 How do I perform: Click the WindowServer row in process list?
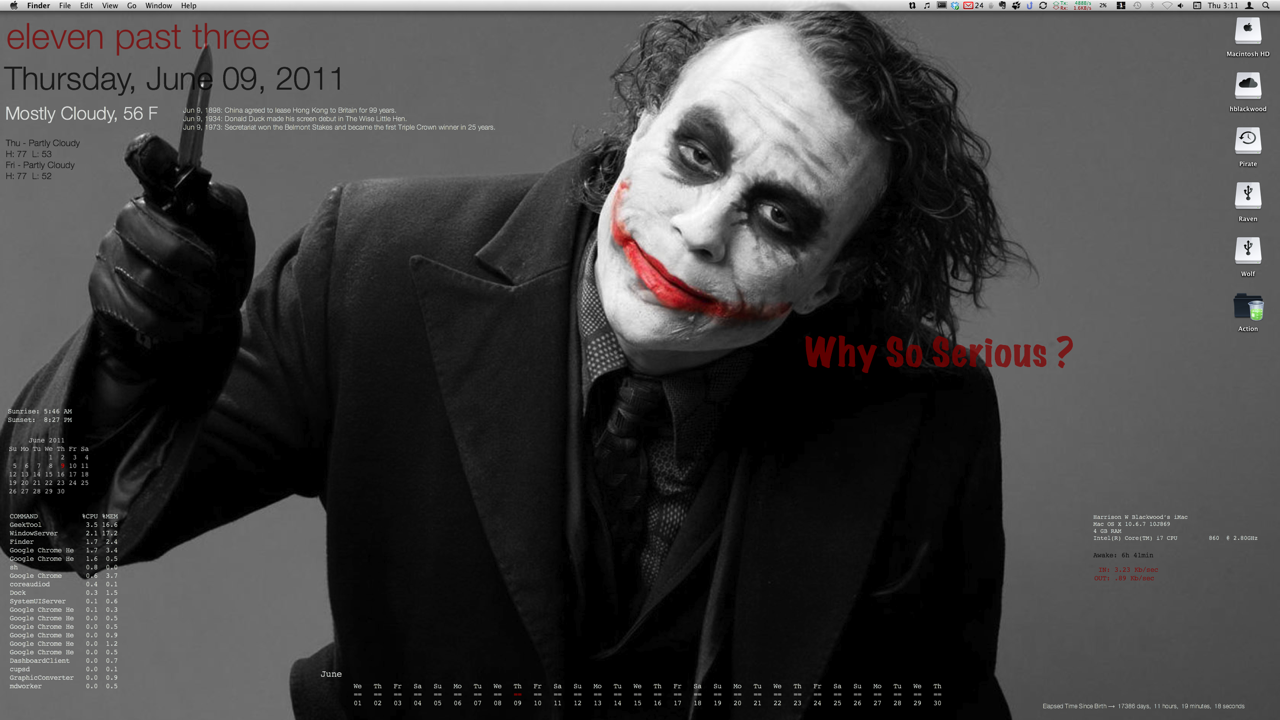coord(63,533)
